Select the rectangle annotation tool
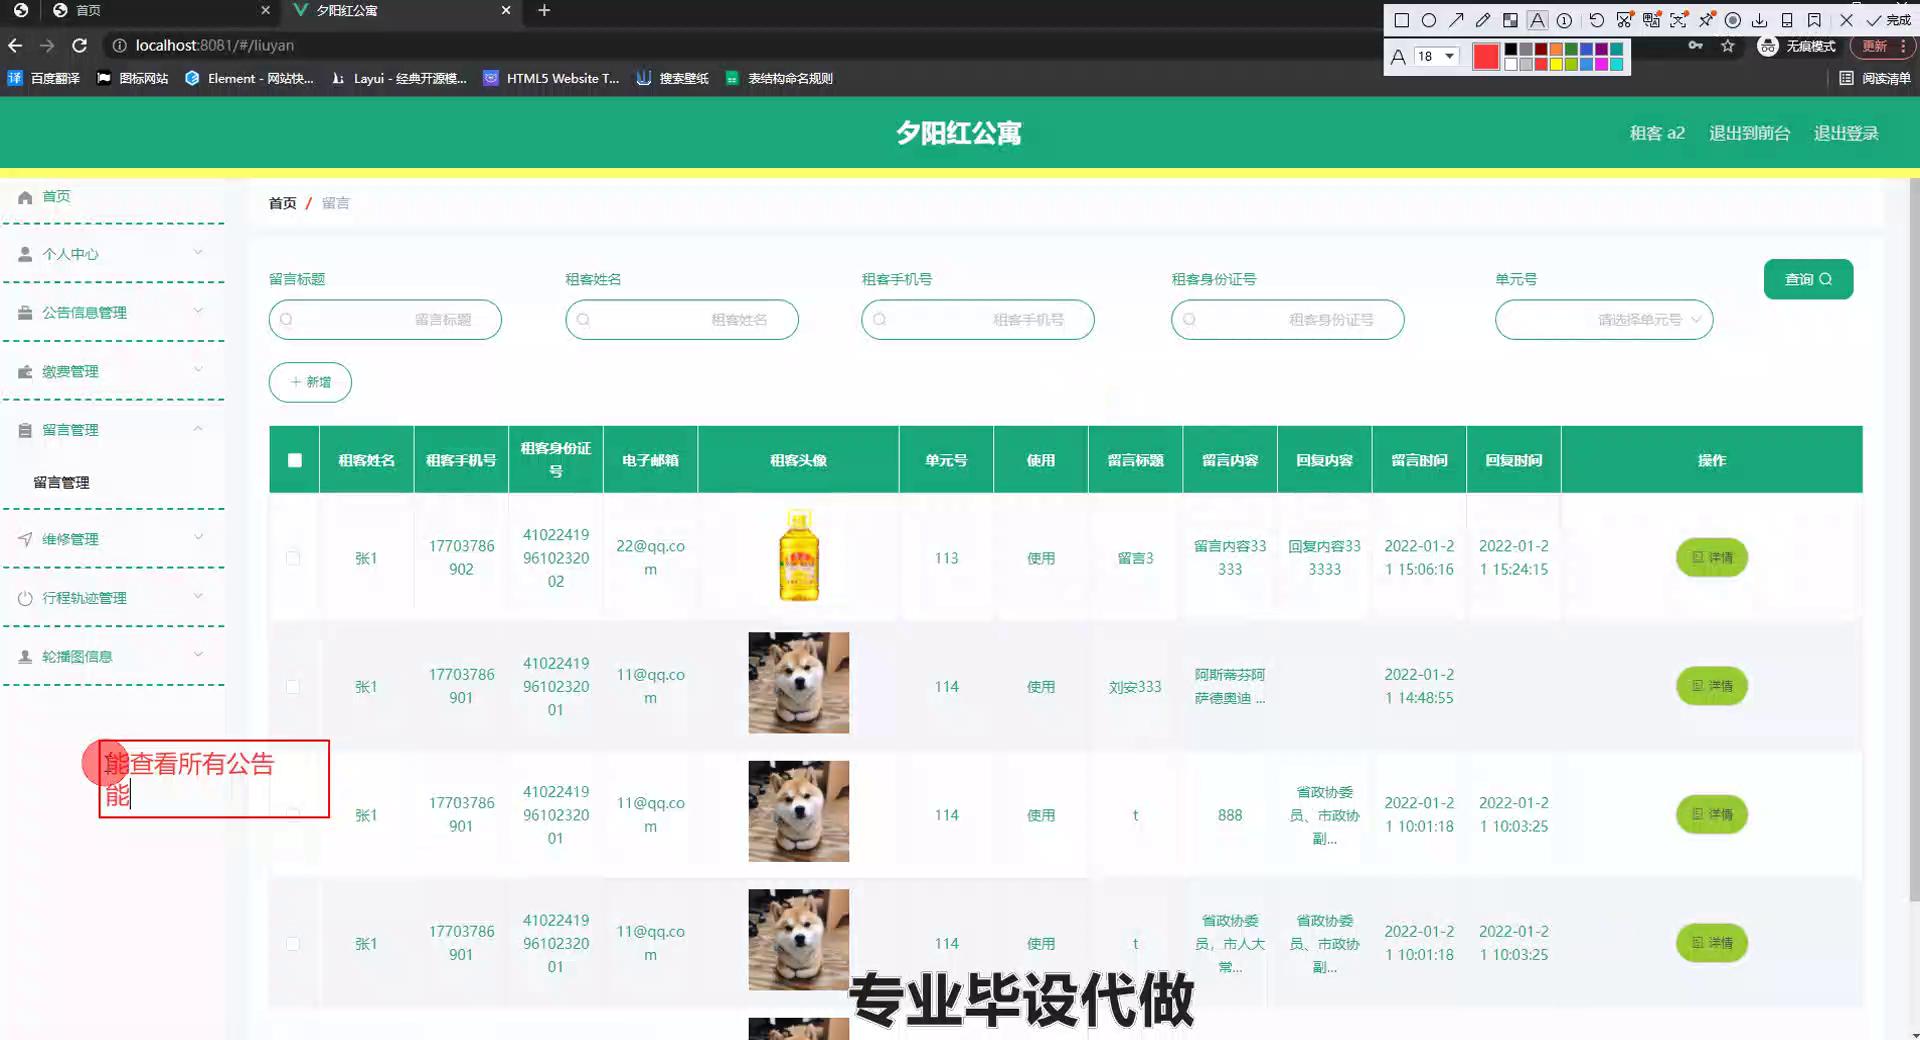 point(1401,20)
